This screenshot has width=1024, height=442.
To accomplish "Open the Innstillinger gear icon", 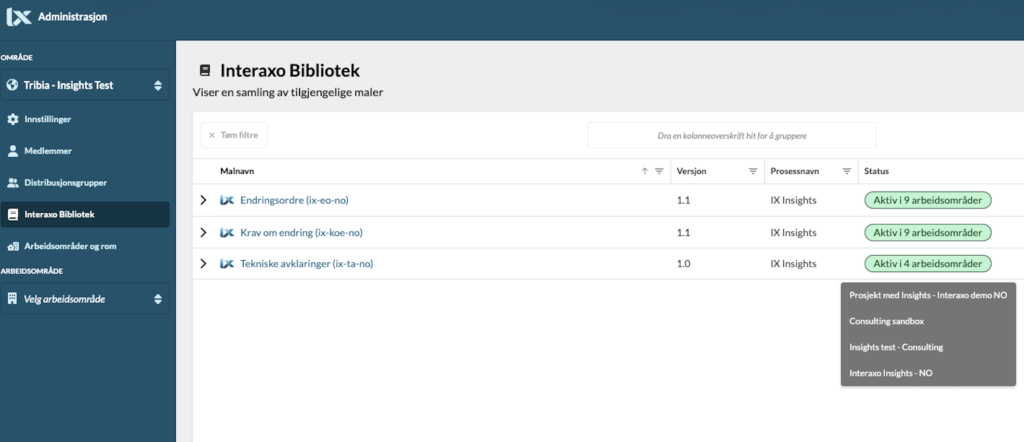I will [x=12, y=119].
